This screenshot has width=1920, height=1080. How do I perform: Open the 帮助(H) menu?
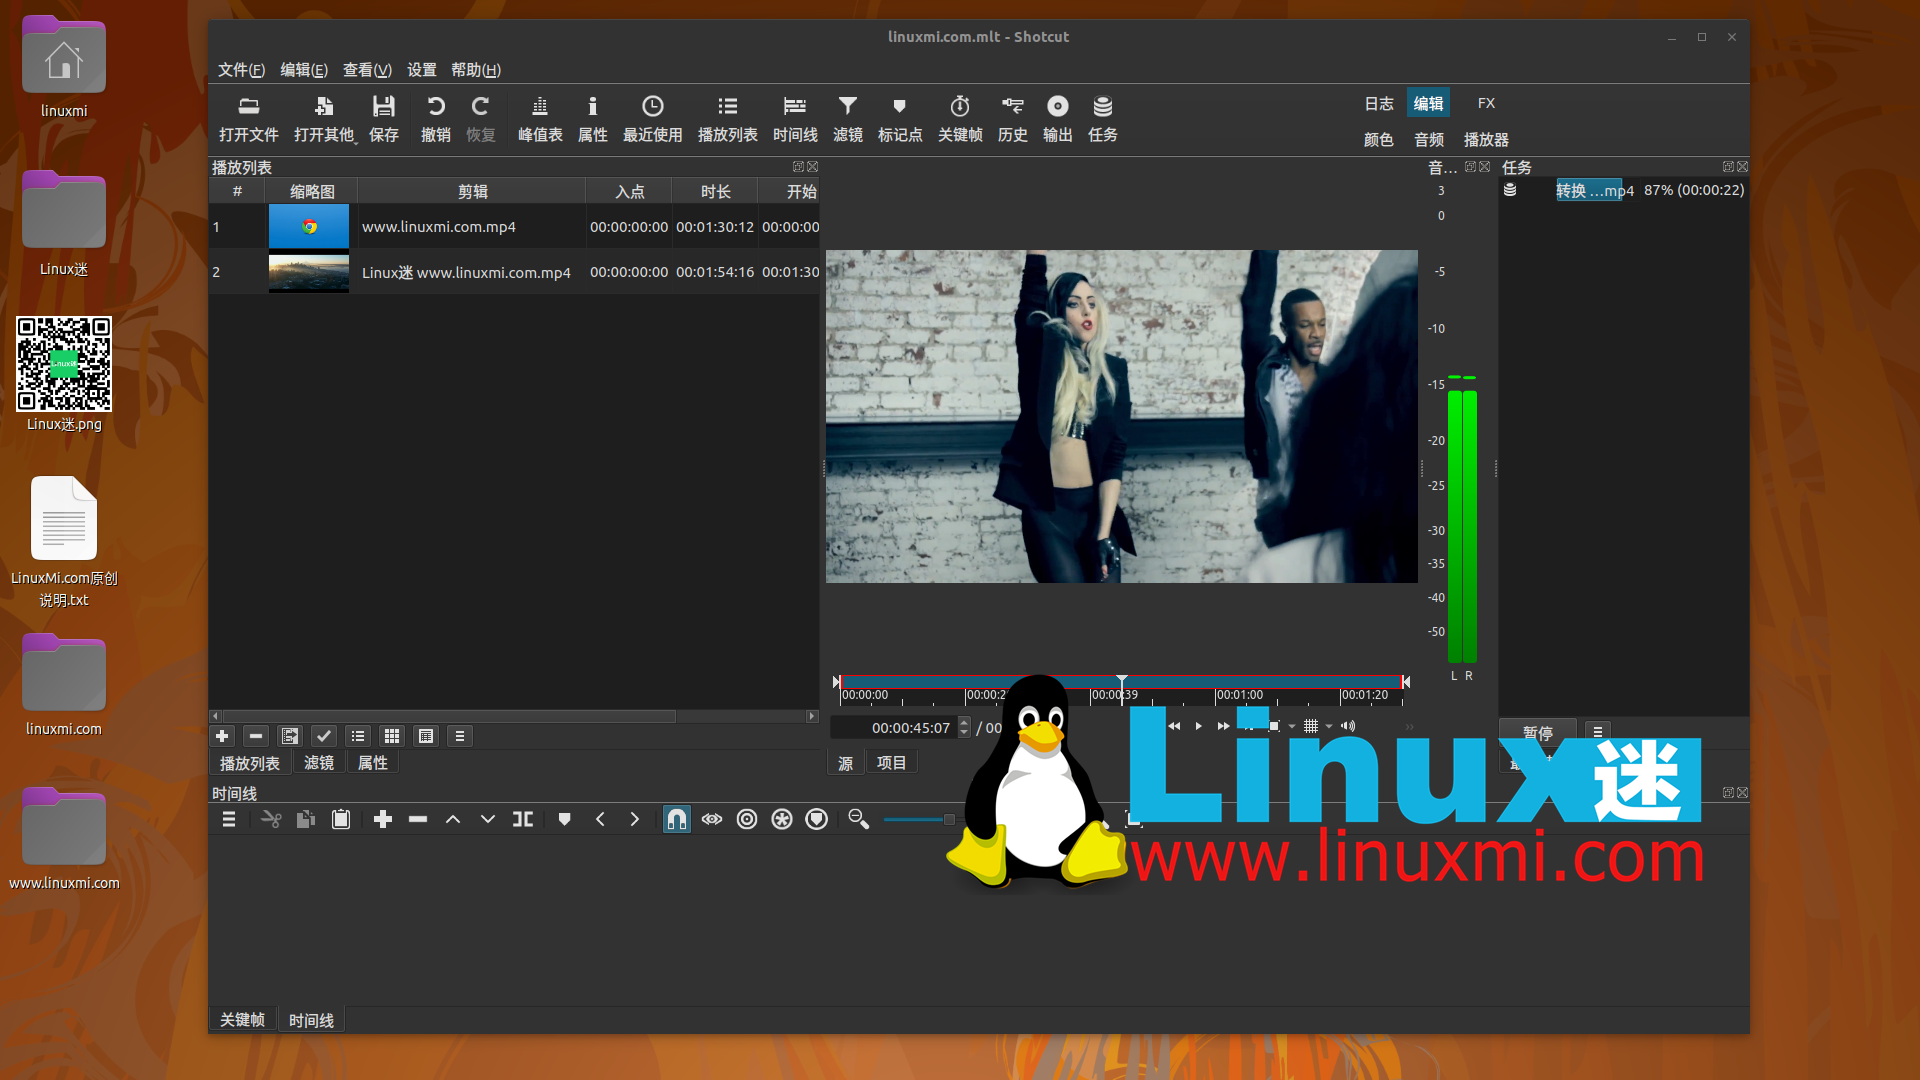(x=476, y=70)
